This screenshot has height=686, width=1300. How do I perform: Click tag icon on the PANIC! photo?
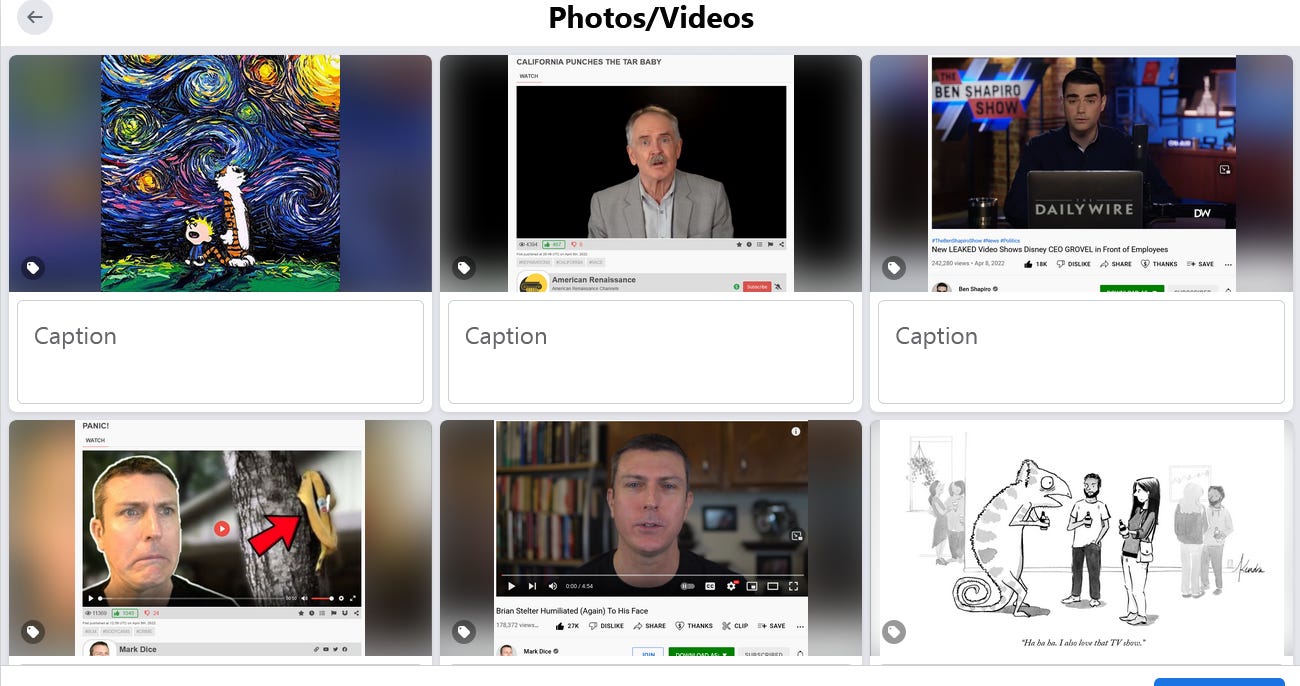click(33, 632)
